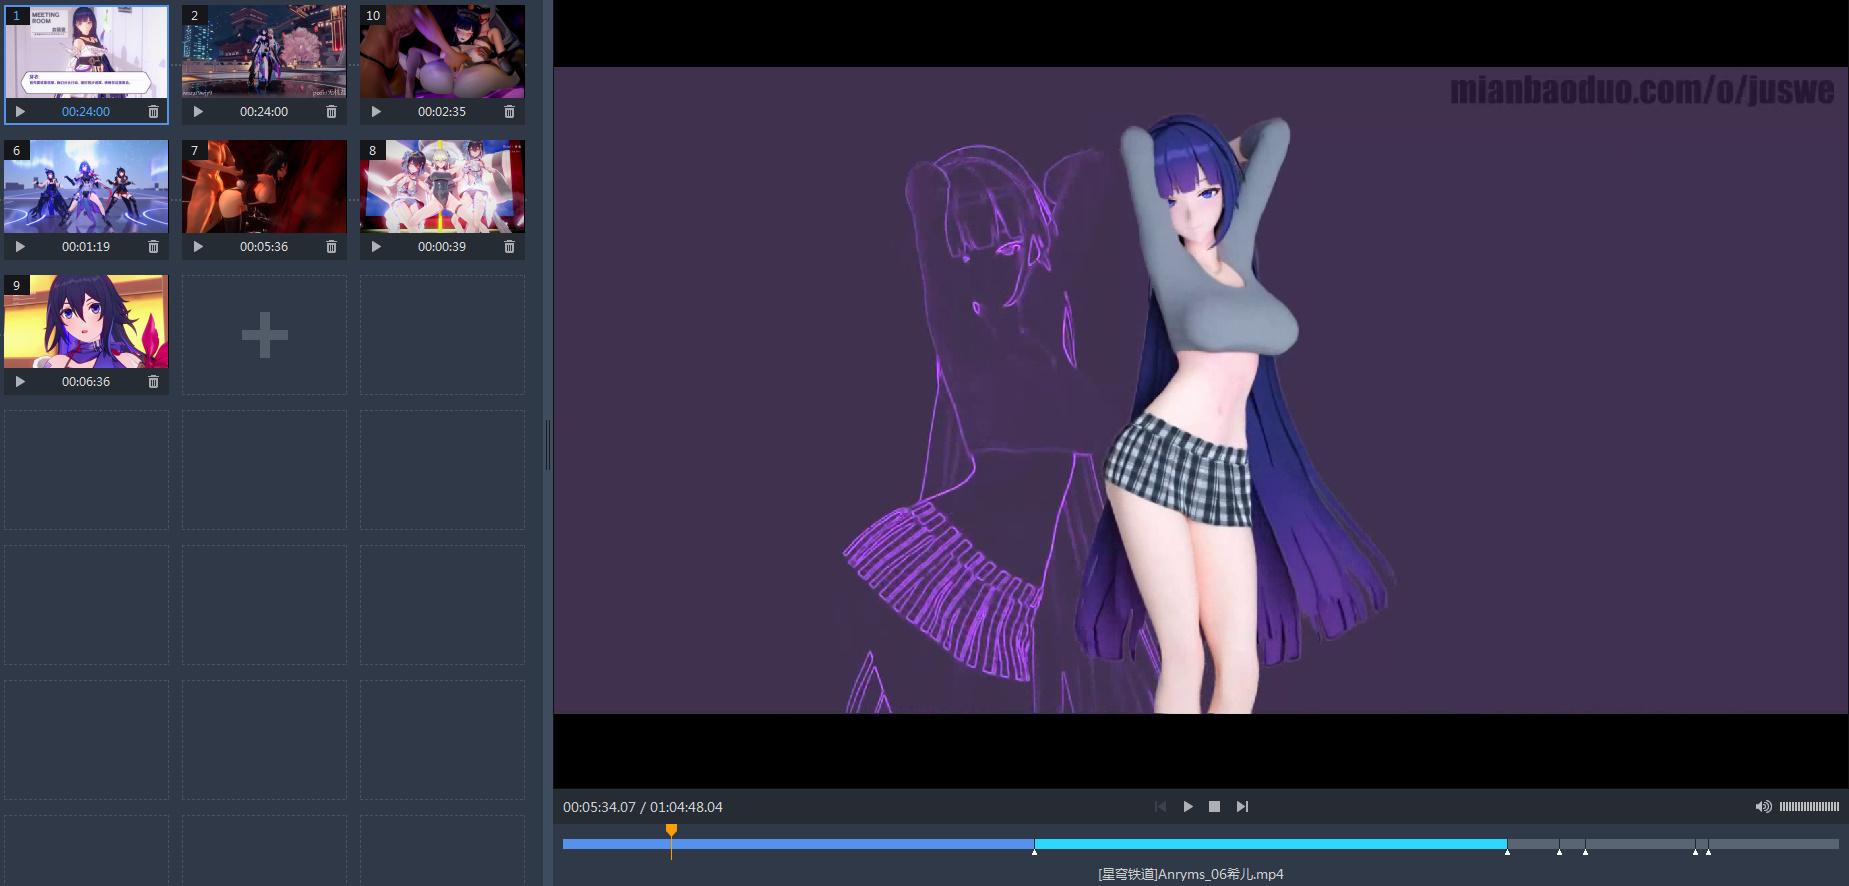
Task: Delete the 00:02:35 clip numbered 10
Action: pyautogui.click(x=509, y=112)
